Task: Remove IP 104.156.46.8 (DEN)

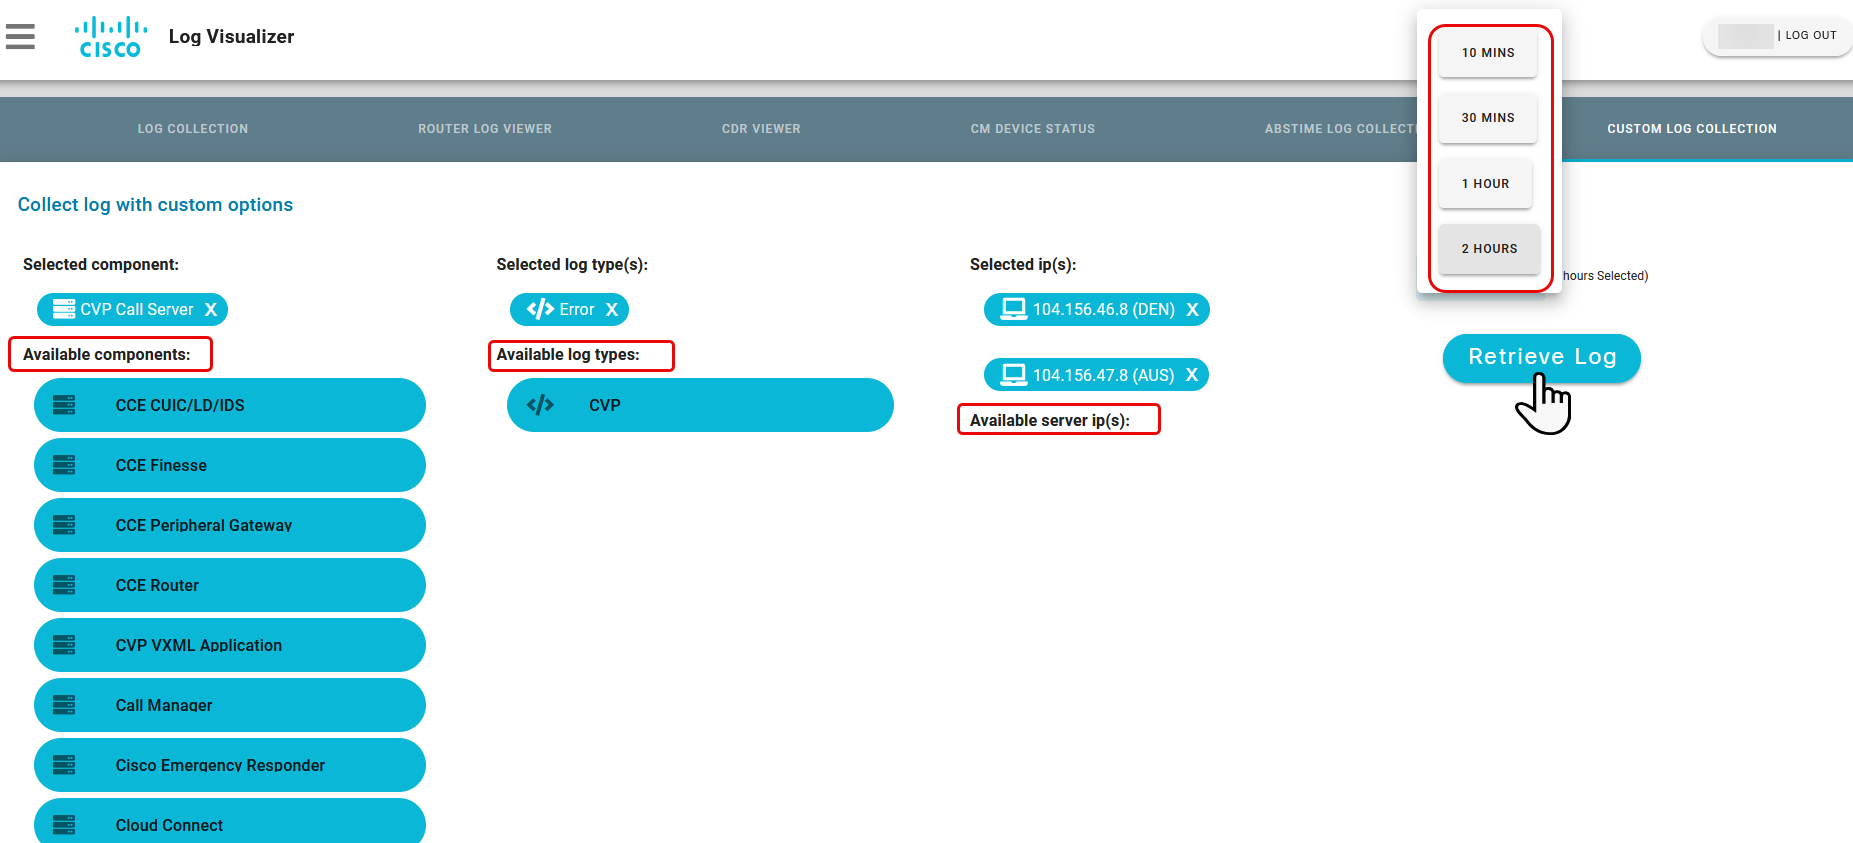Action: tap(1192, 310)
